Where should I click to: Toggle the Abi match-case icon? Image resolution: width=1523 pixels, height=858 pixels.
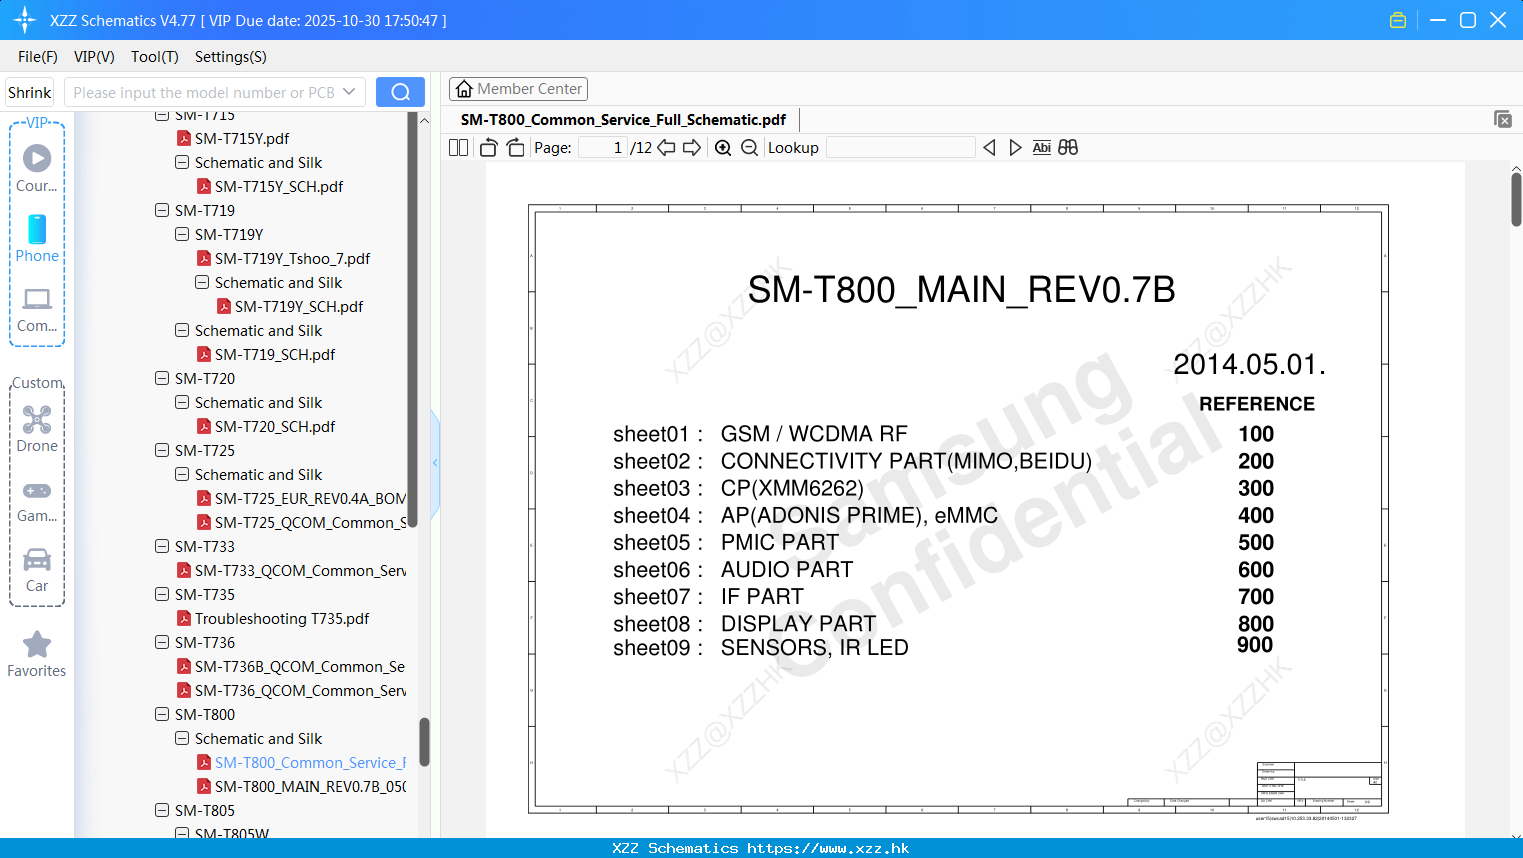click(x=1042, y=148)
